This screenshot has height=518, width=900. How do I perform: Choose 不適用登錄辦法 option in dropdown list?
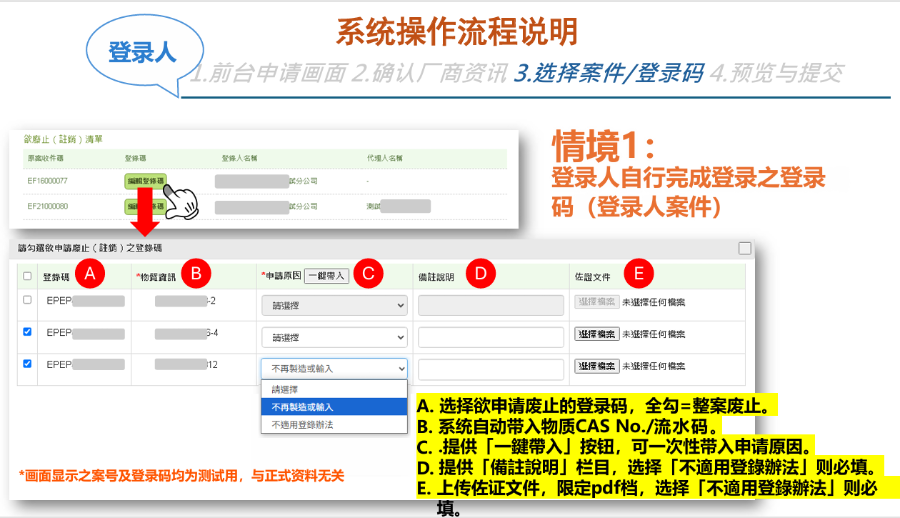point(334,425)
